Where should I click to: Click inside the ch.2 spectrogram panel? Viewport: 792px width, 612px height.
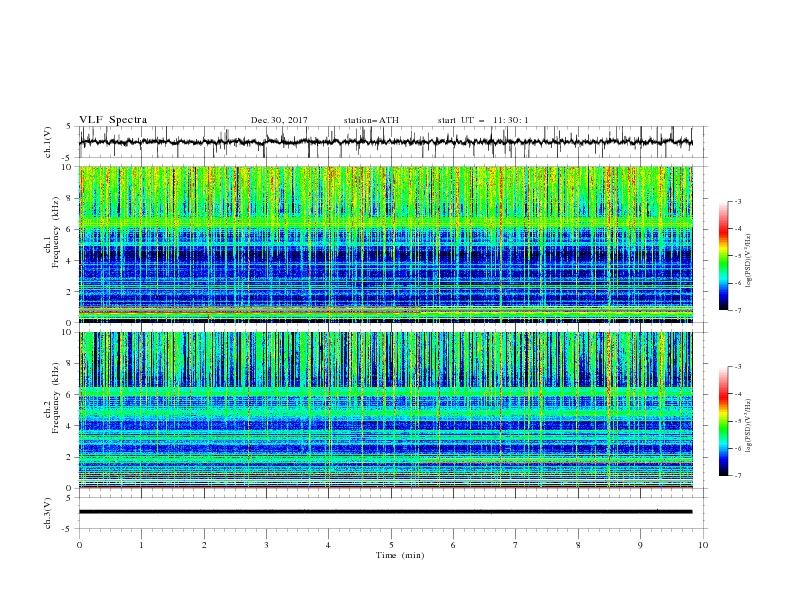click(386, 410)
